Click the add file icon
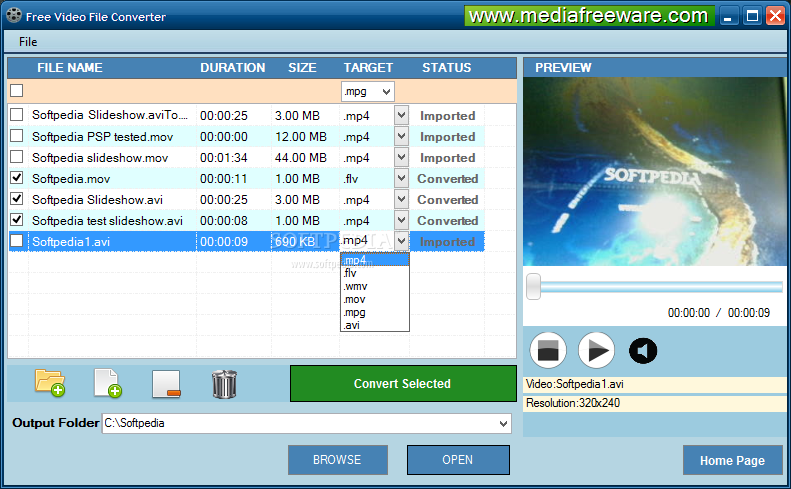Screen dimensions: 791x489 108,383
